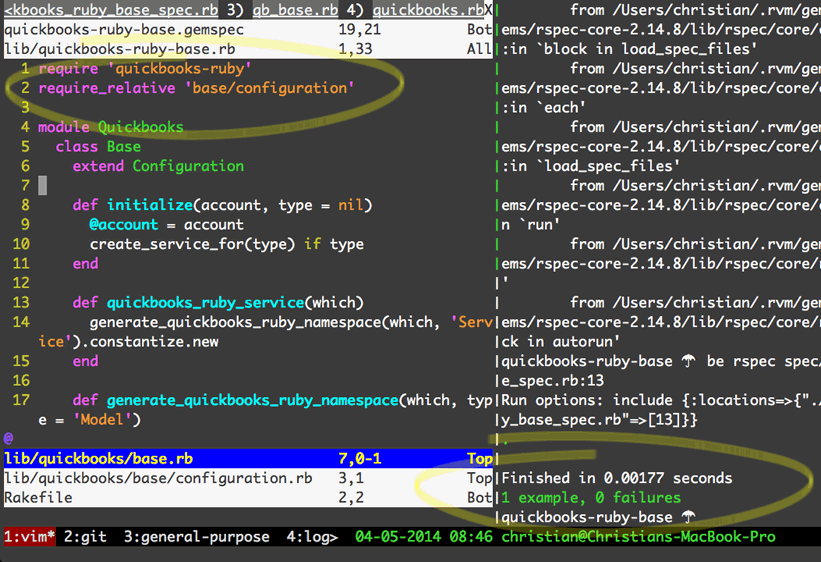
Task: Switch to the 2:git tmux window
Action: [x=85, y=536]
